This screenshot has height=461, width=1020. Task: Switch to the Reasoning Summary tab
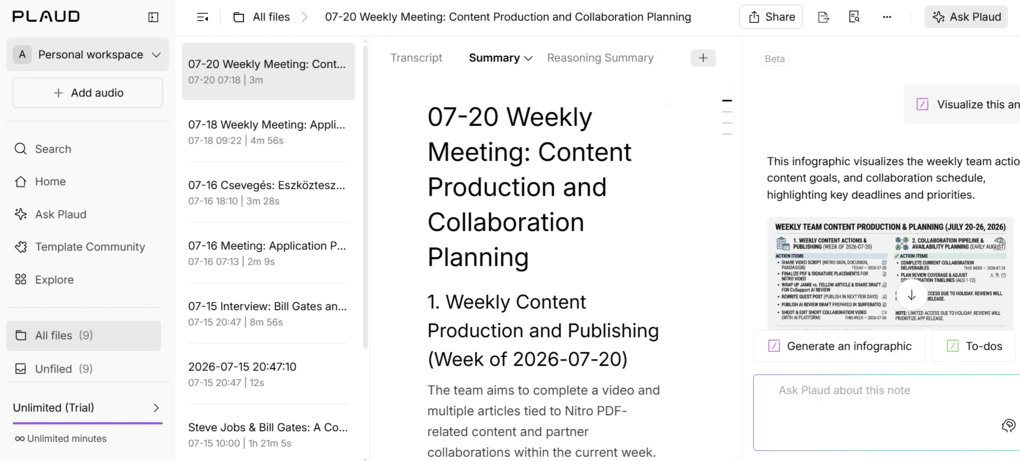pyautogui.click(x=600, y=58)
